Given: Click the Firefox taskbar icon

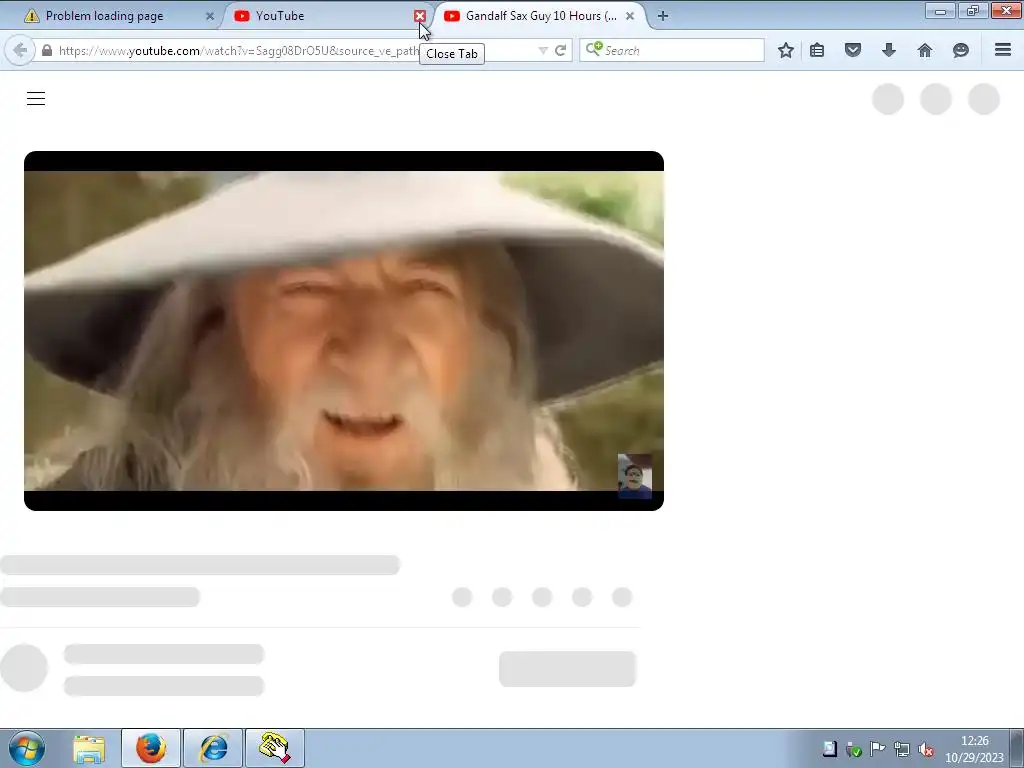Looking at the screenshot, I should click(x=151, y=748).
